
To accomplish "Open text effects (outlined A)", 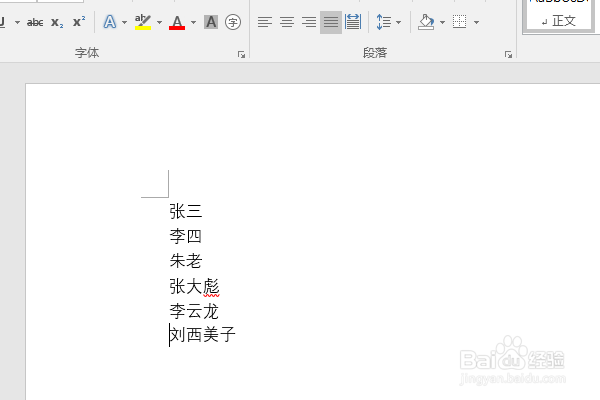I will [110, 22].
